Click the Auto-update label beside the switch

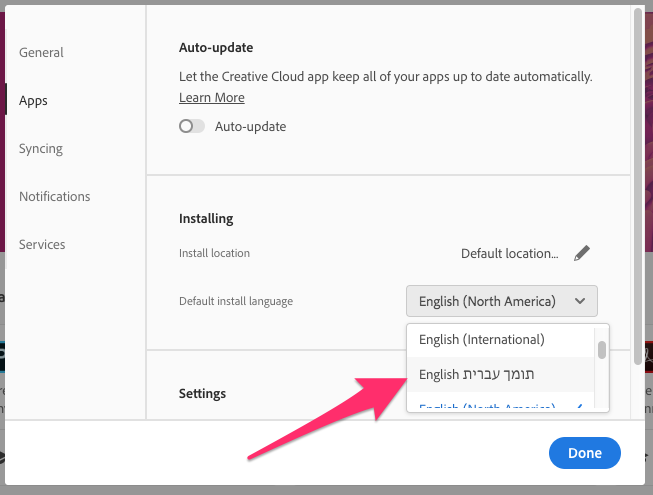click(250, 127)
